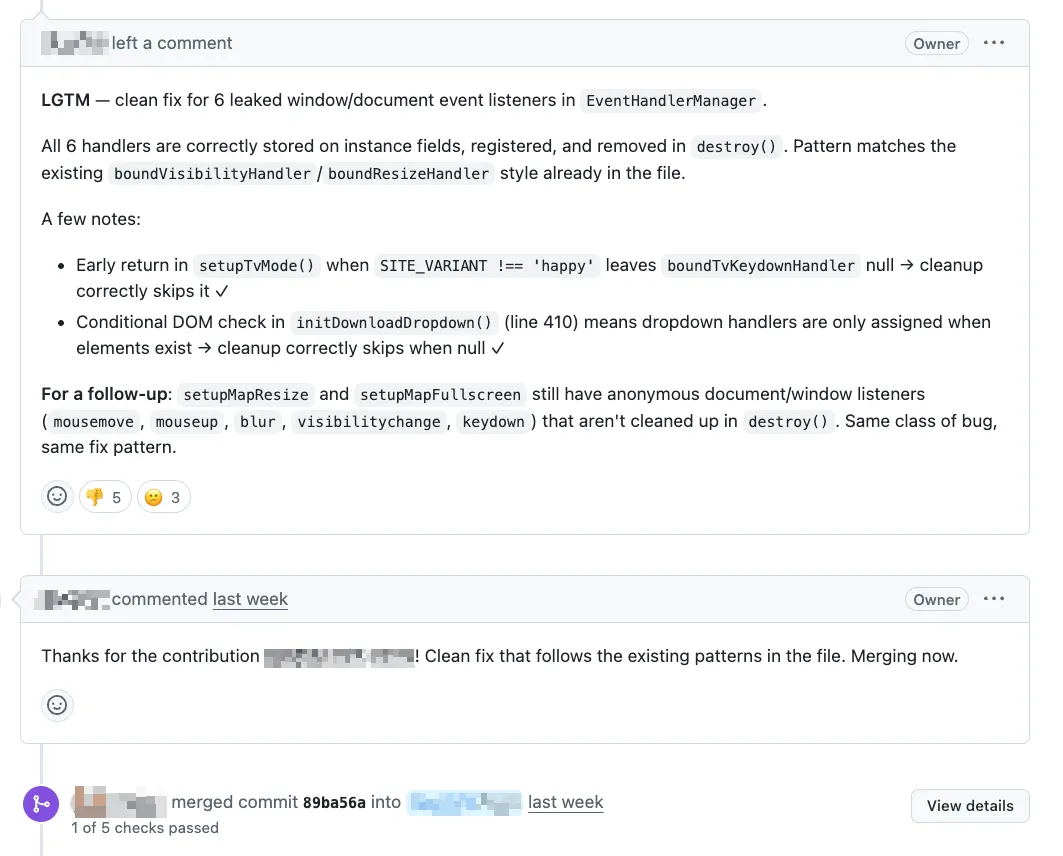The width and height of the screenshot is (1063, 856).
Task: Click the Owner badge on first comment
Action: pyautogui.click(x=936, y=43)
